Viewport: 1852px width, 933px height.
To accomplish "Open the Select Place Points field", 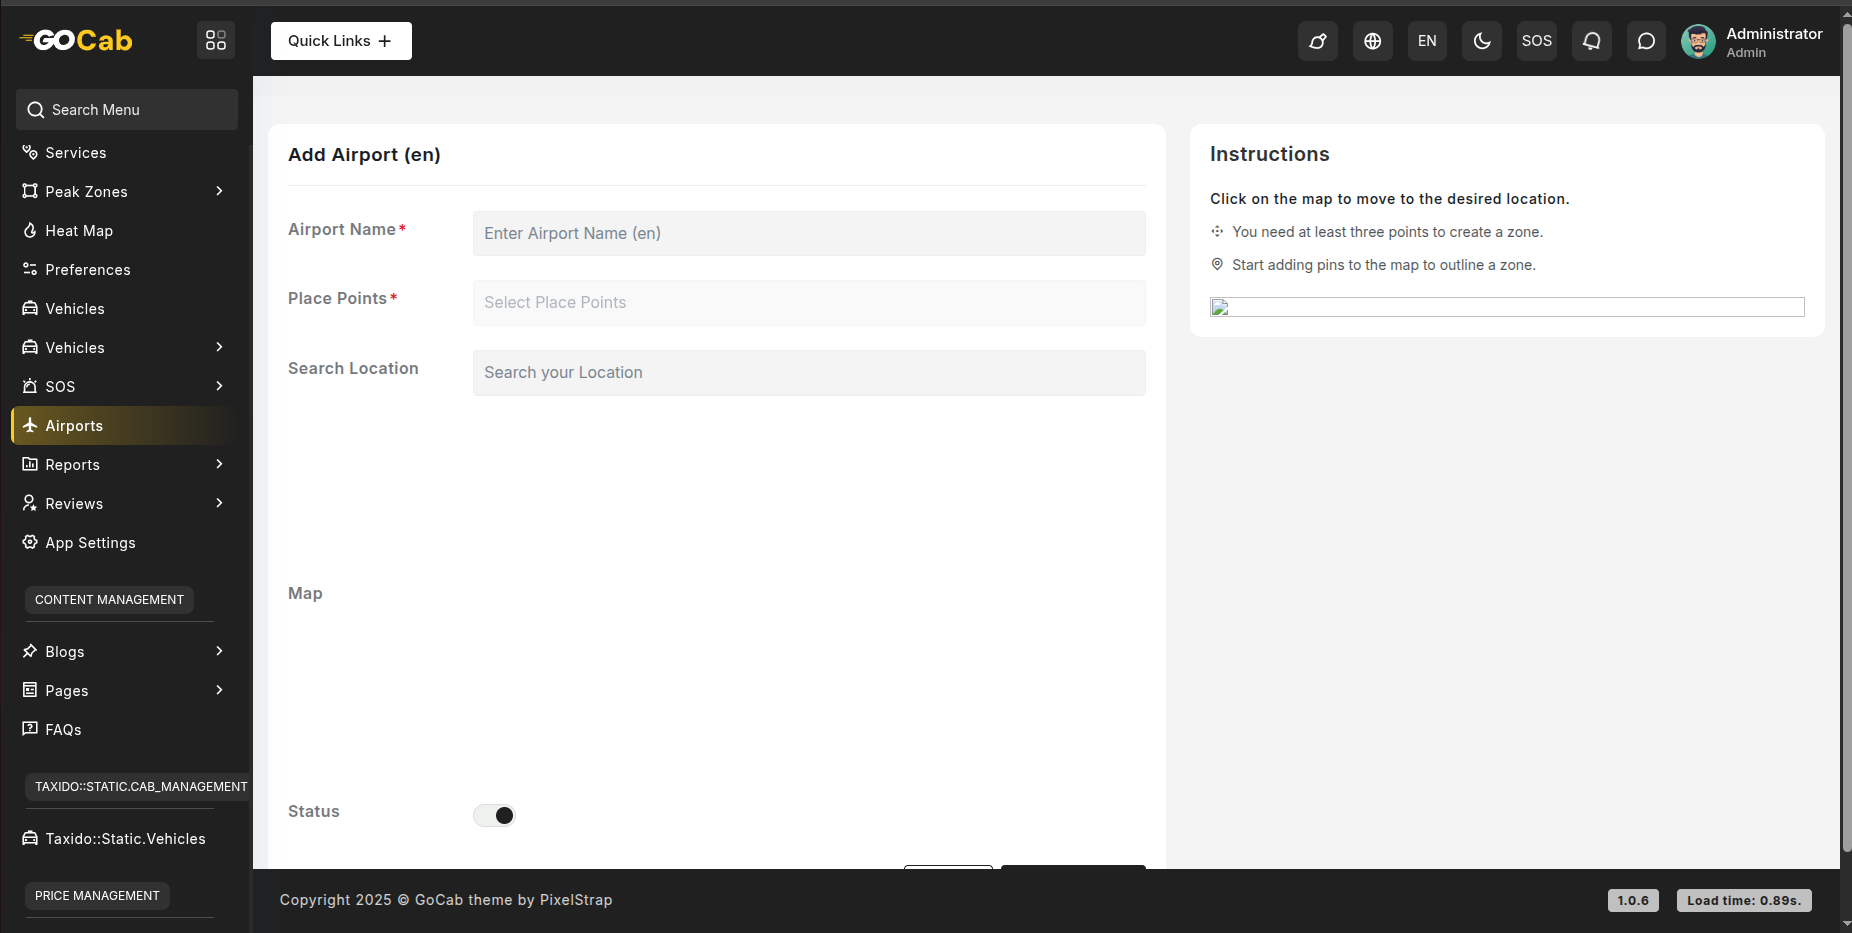I will coord(808,303).
